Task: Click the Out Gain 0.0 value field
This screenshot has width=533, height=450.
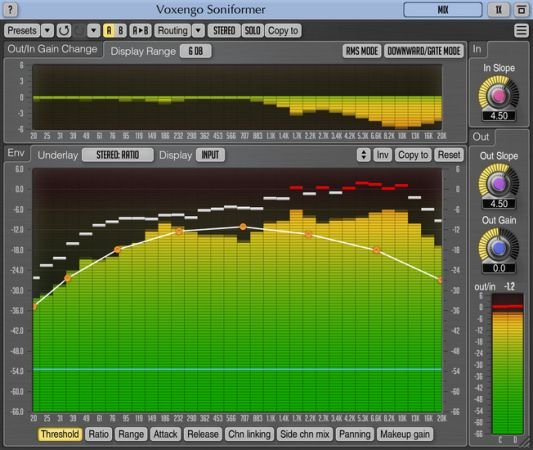Action: click(x=499, y=268)
